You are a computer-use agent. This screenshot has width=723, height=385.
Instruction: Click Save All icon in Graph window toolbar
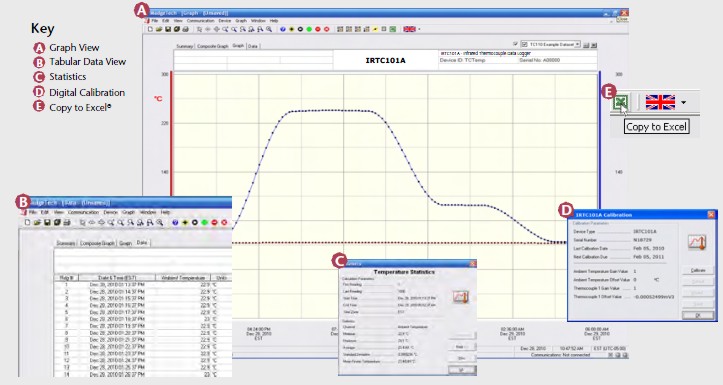[x=177, y=29]
